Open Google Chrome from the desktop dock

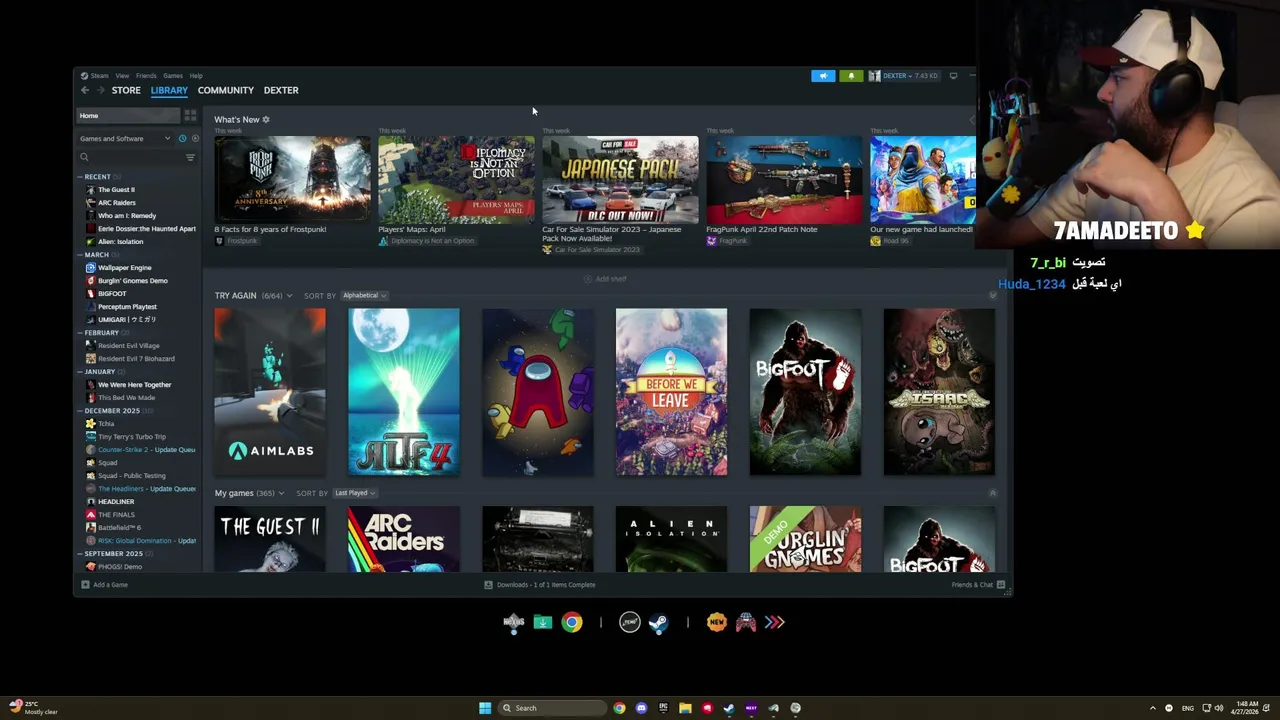(572, 622)
